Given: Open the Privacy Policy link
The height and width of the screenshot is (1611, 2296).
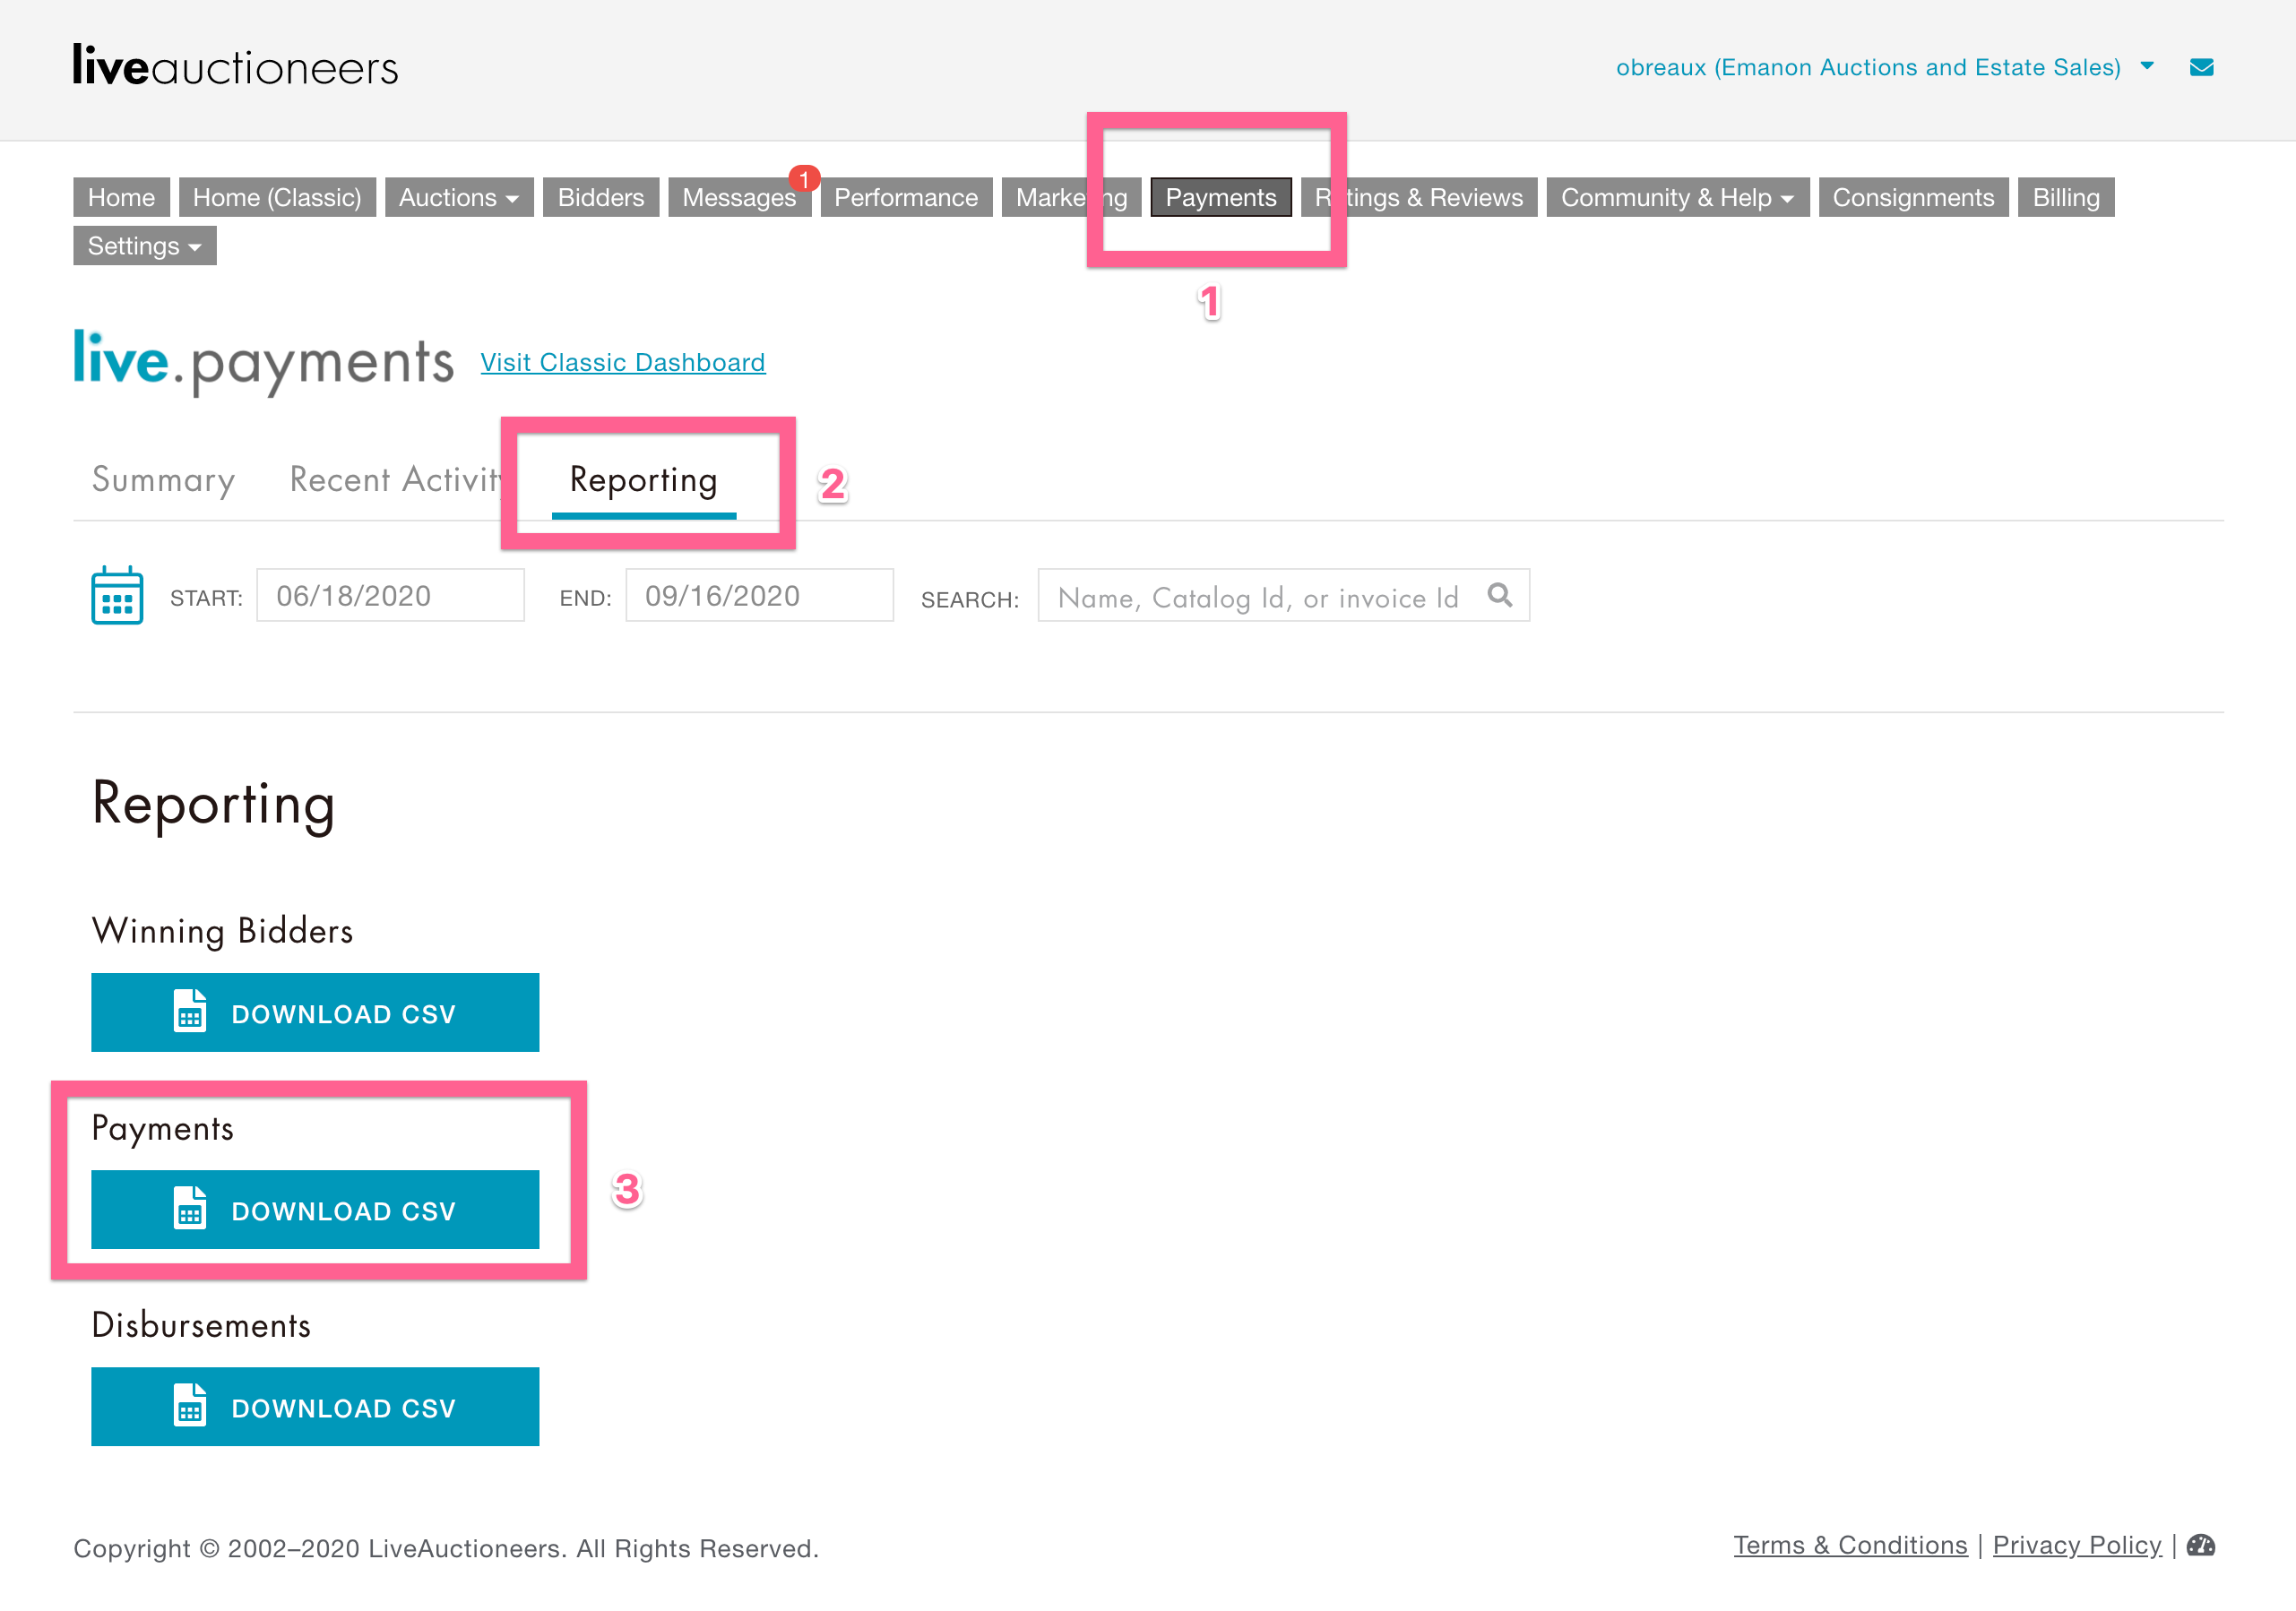Looking at the screenshot, I should pyautogui.click(x=2077, y=1545).
